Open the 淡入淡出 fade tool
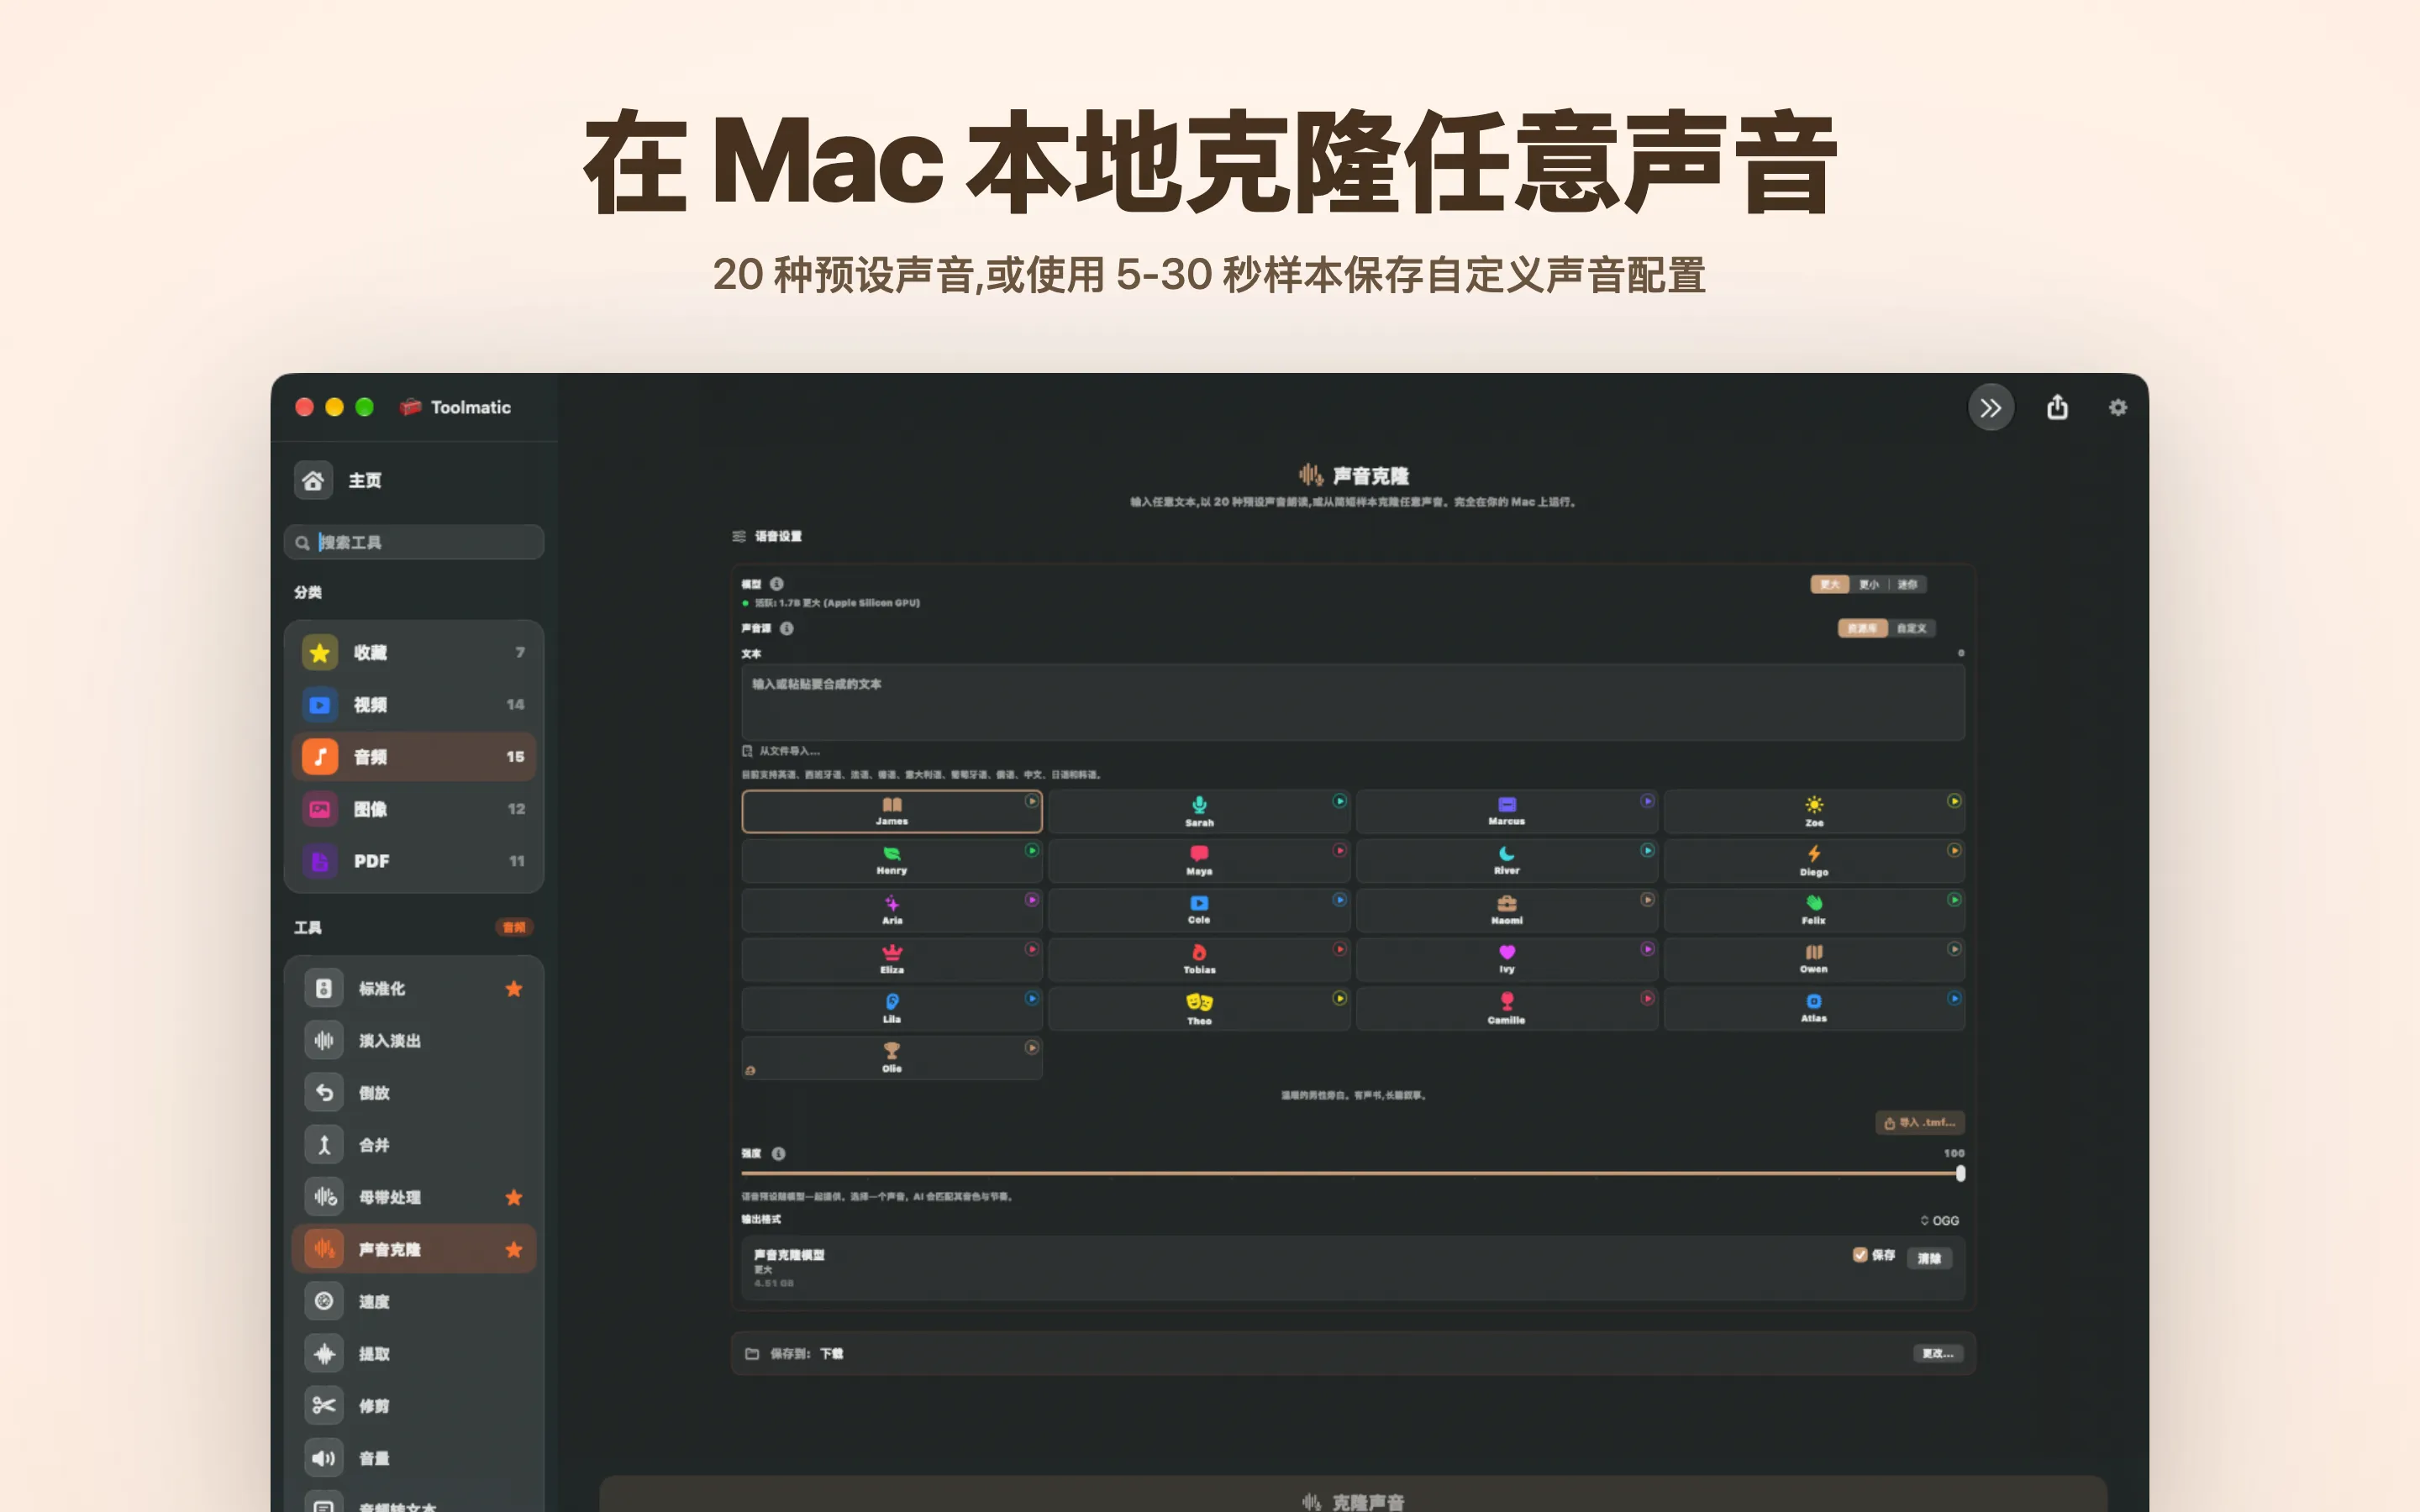The height and width of the screenshot is (1512, 2420). 414,1040
